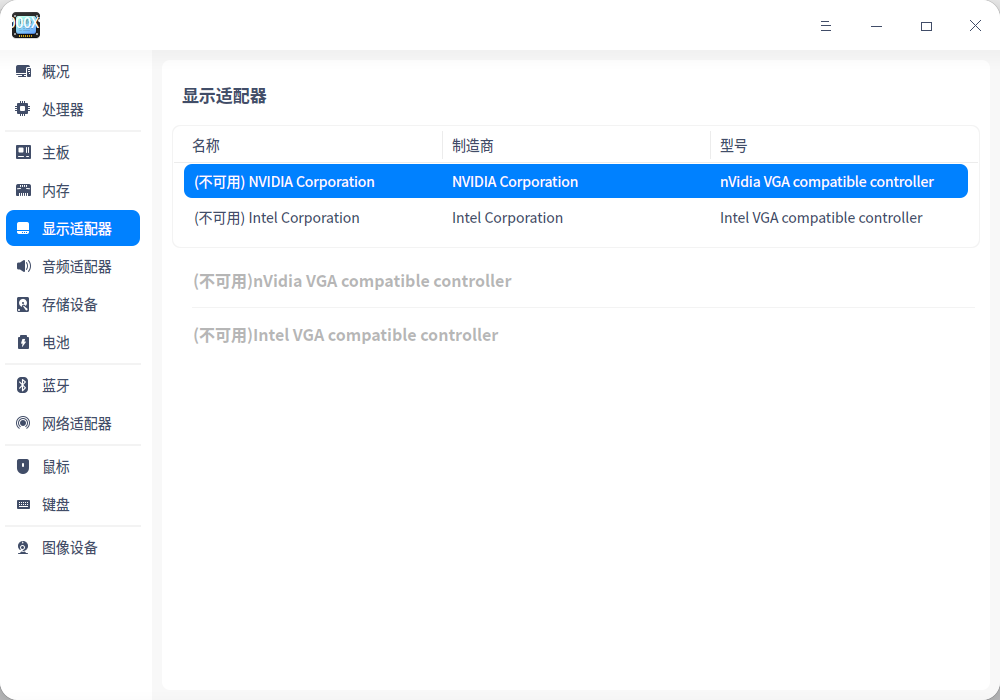The width and height of the screenshot is (1000, 700).
Task: Click the 存储设备 disk icon
Action: [x=23, y=304]
